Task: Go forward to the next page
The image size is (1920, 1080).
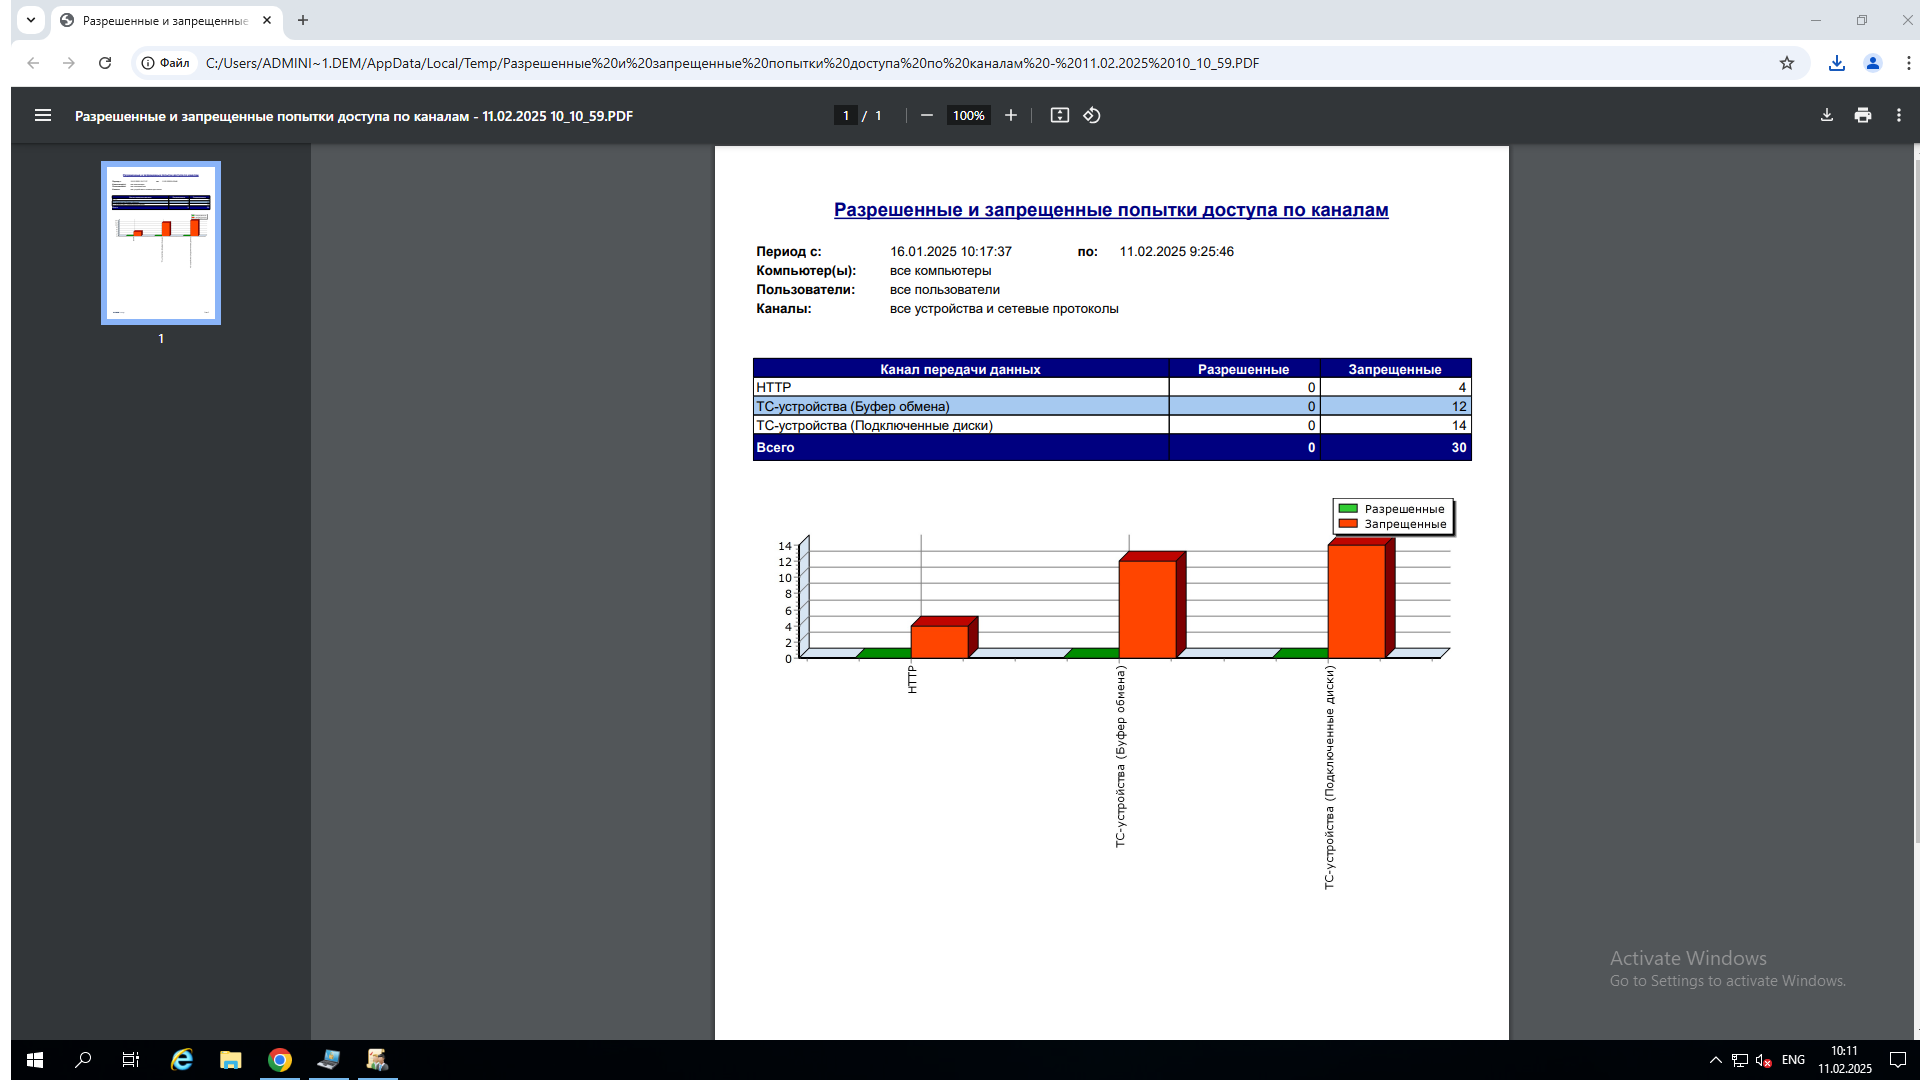Action: 69,63
